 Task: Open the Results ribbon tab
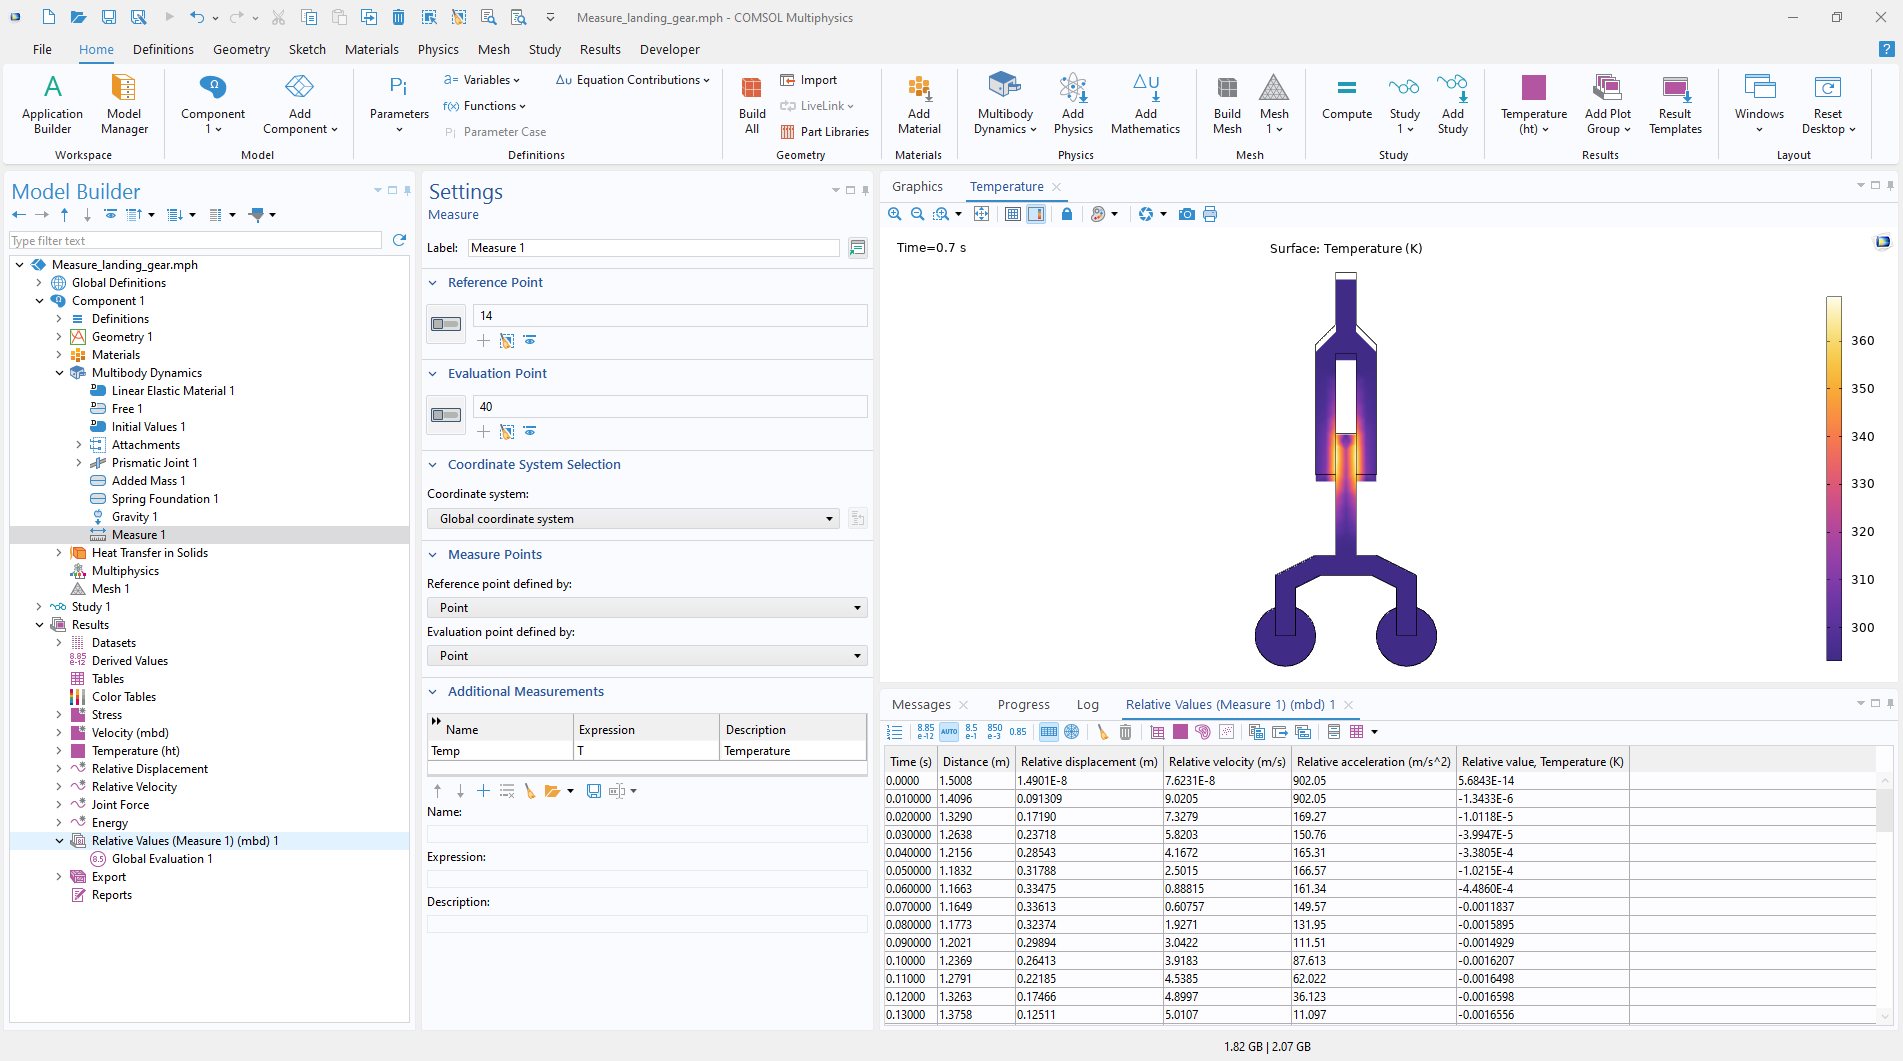tap(600, 49)
